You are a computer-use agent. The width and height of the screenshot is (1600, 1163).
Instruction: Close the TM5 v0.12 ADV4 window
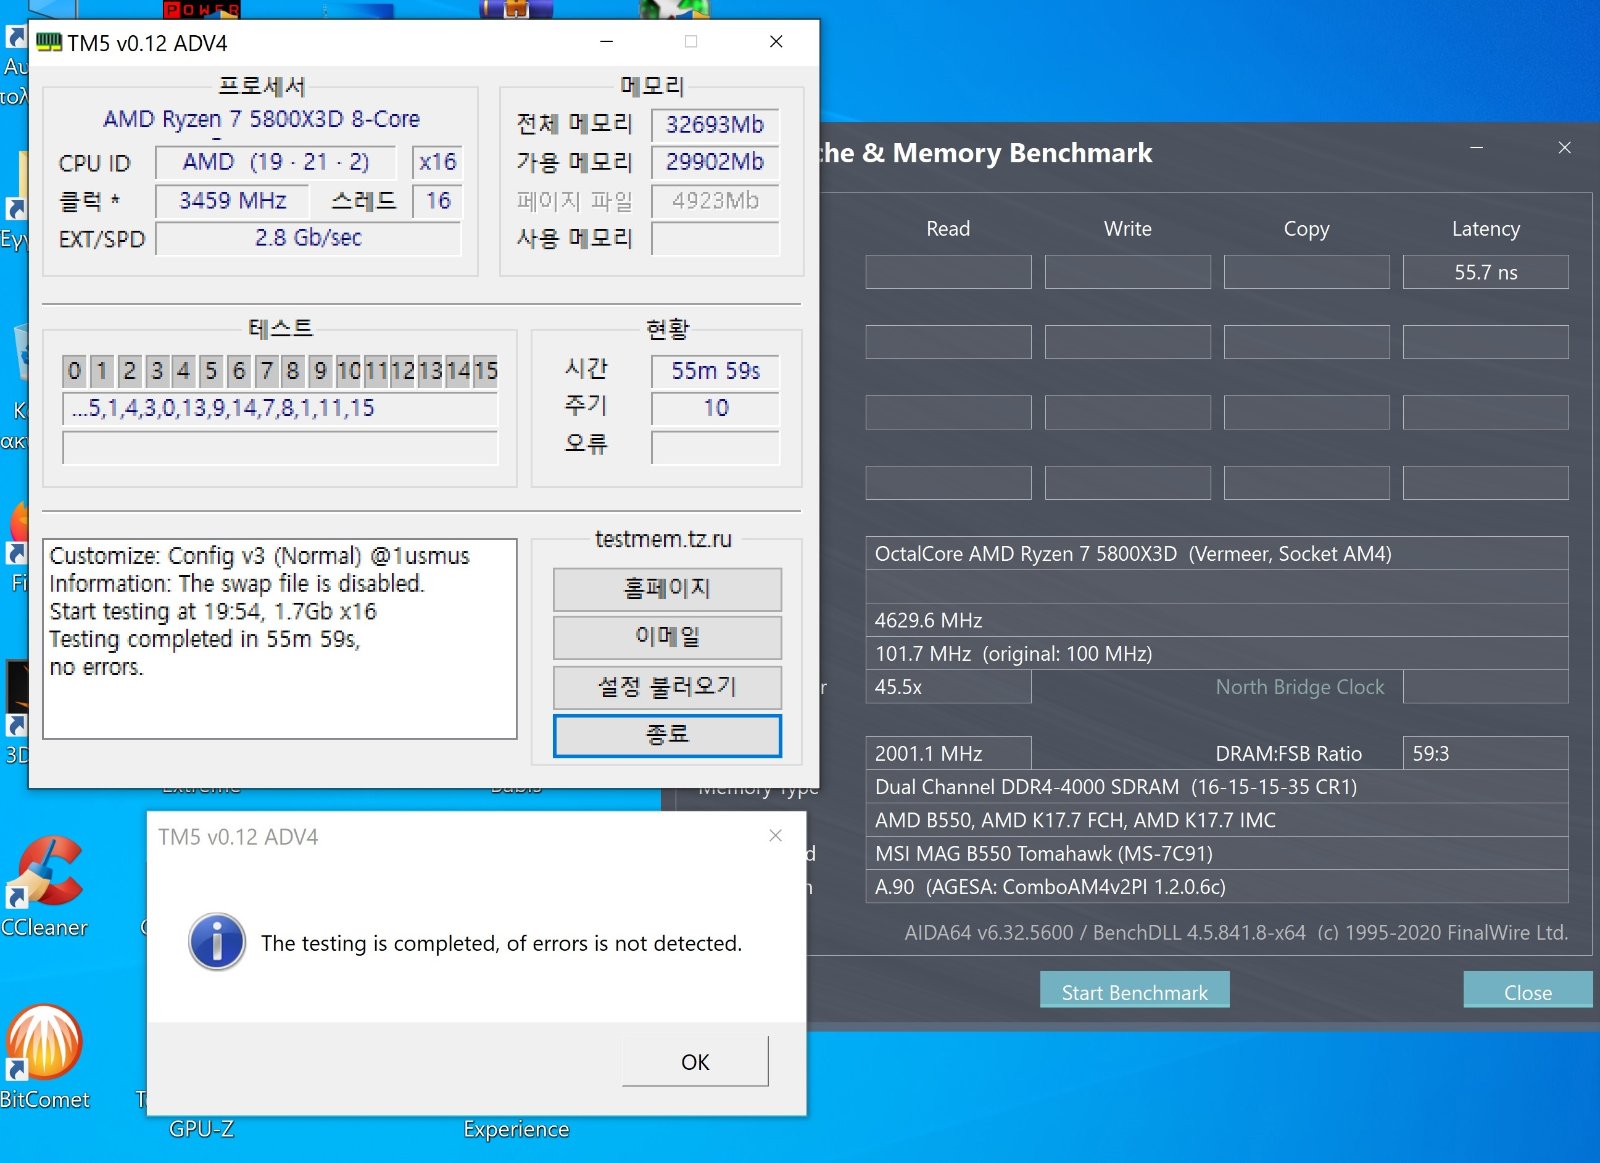(x=776, y=41)
